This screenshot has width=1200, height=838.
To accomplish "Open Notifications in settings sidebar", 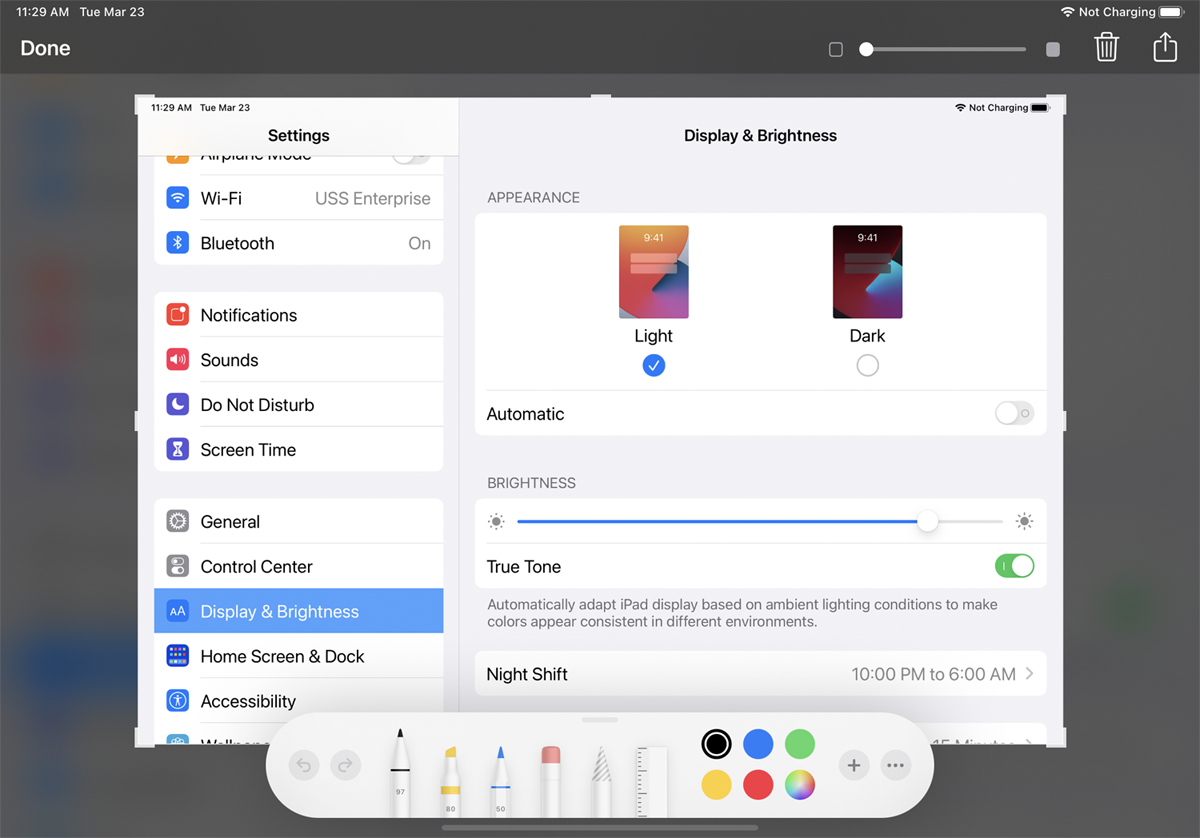I will [299, 315].
